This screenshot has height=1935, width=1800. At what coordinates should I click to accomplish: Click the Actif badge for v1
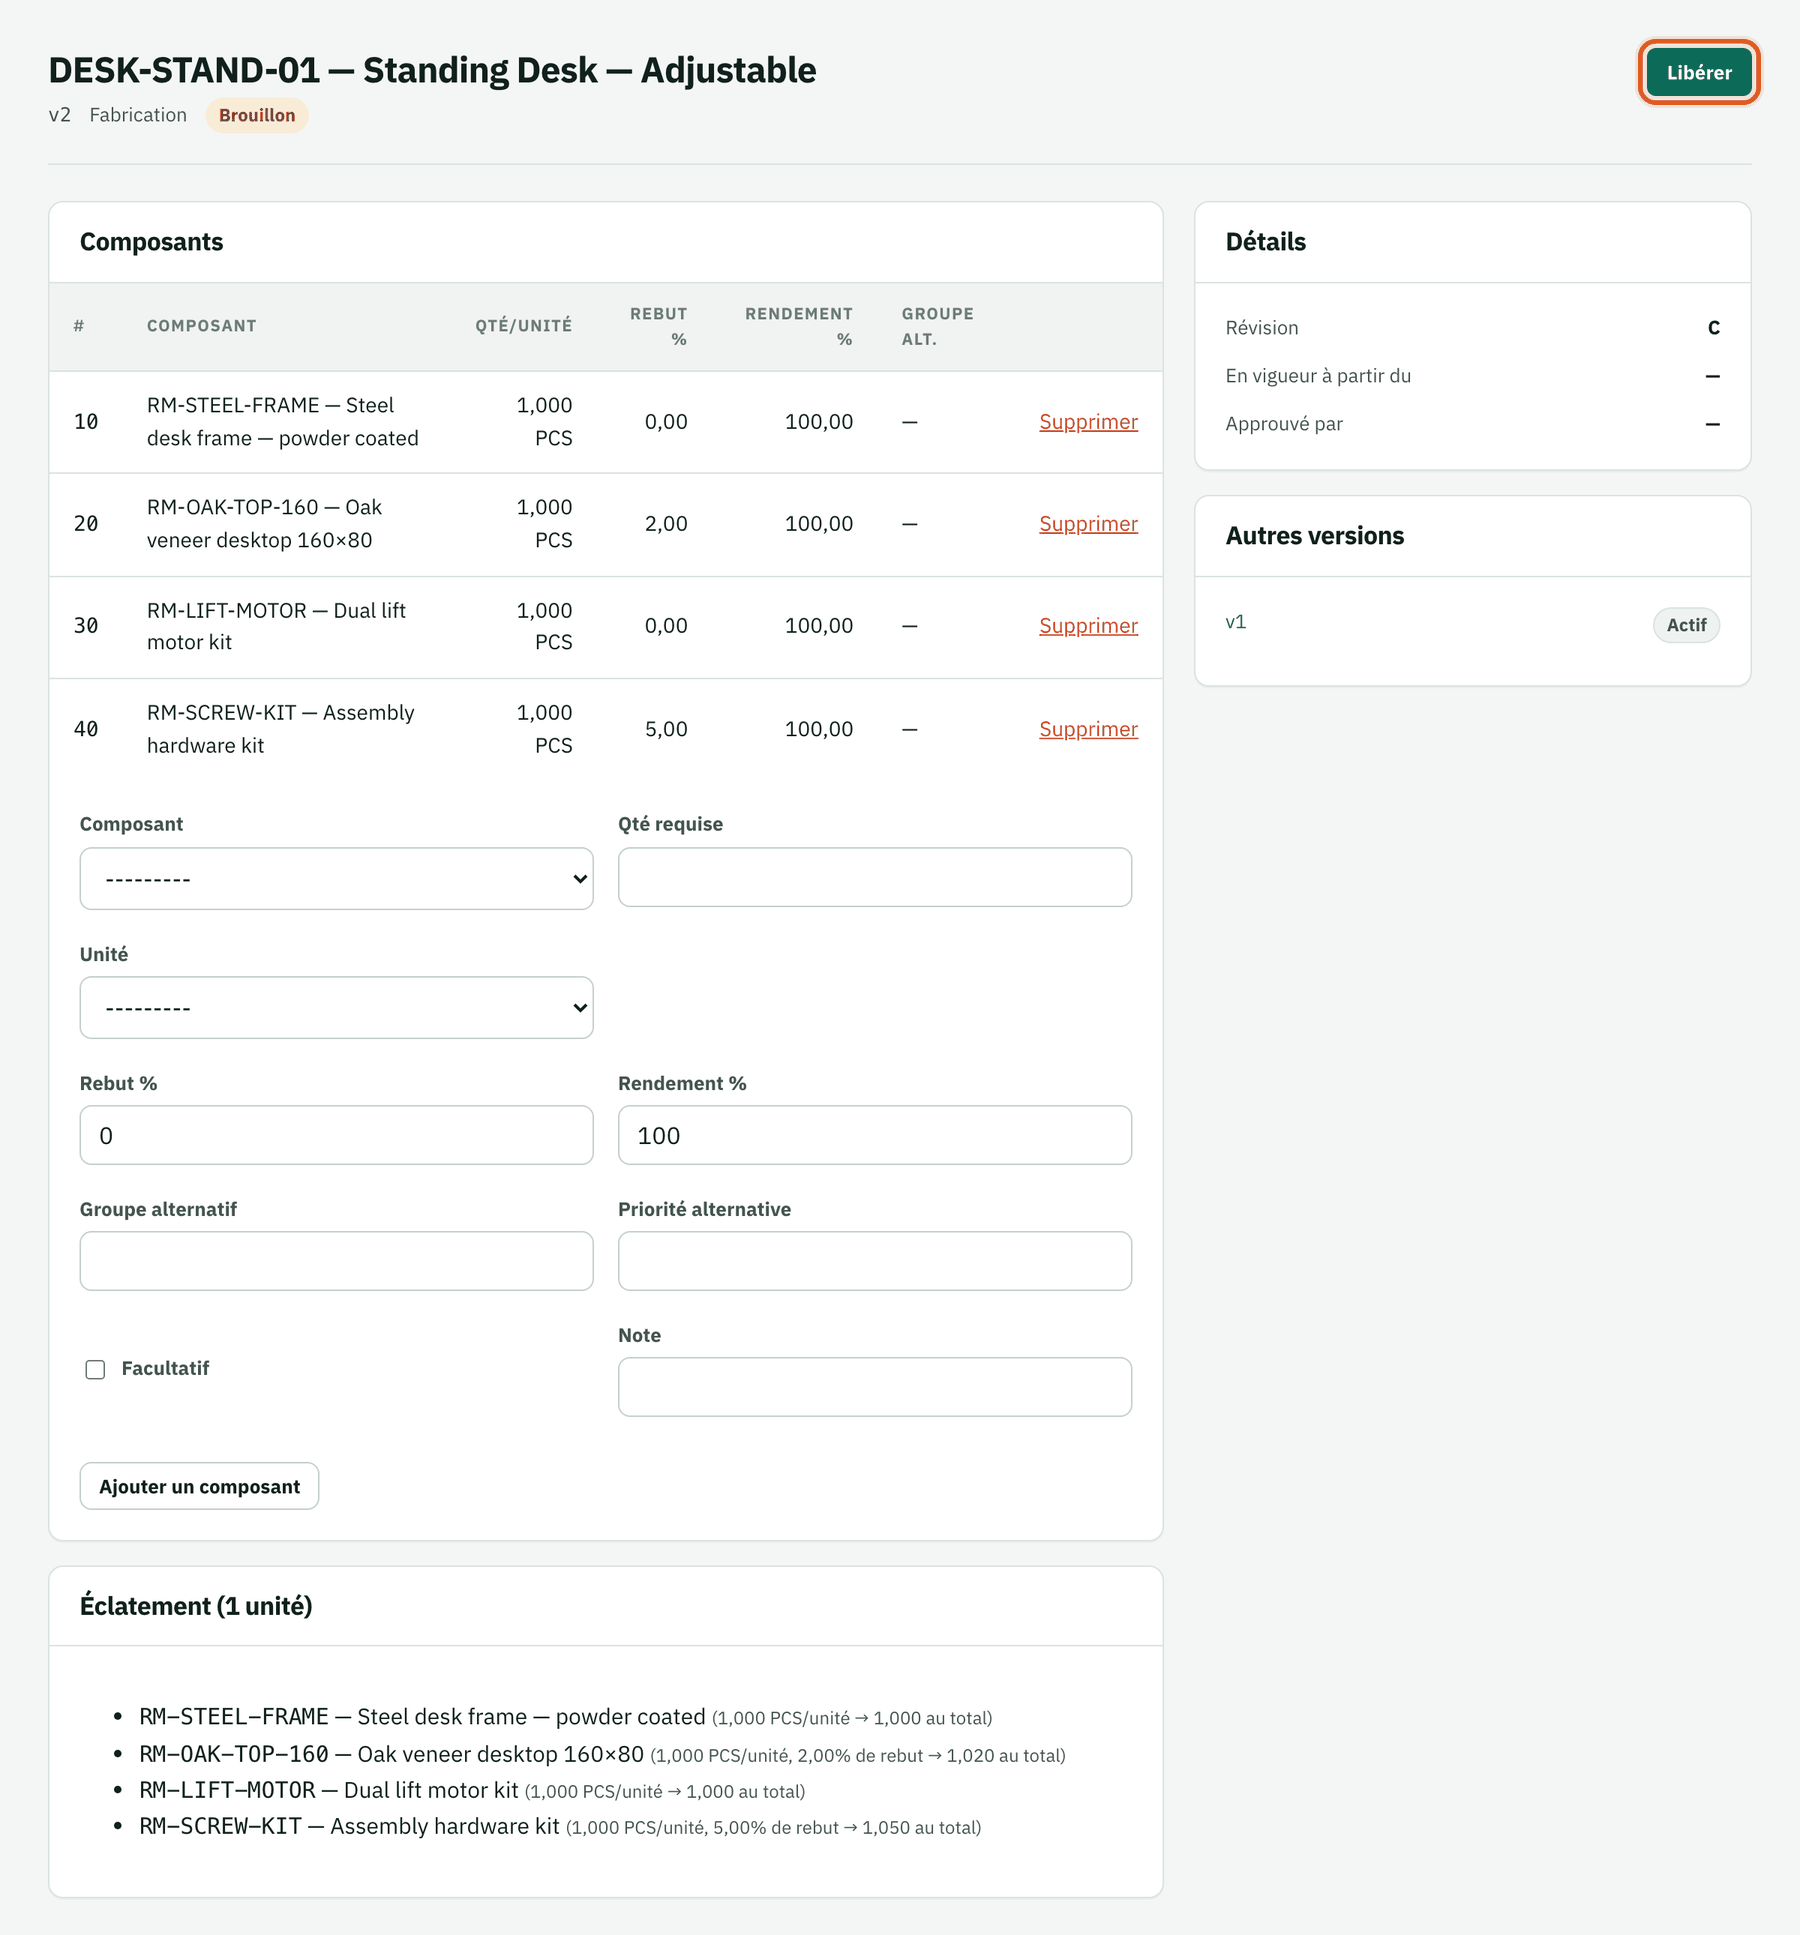coord(1686,625)
